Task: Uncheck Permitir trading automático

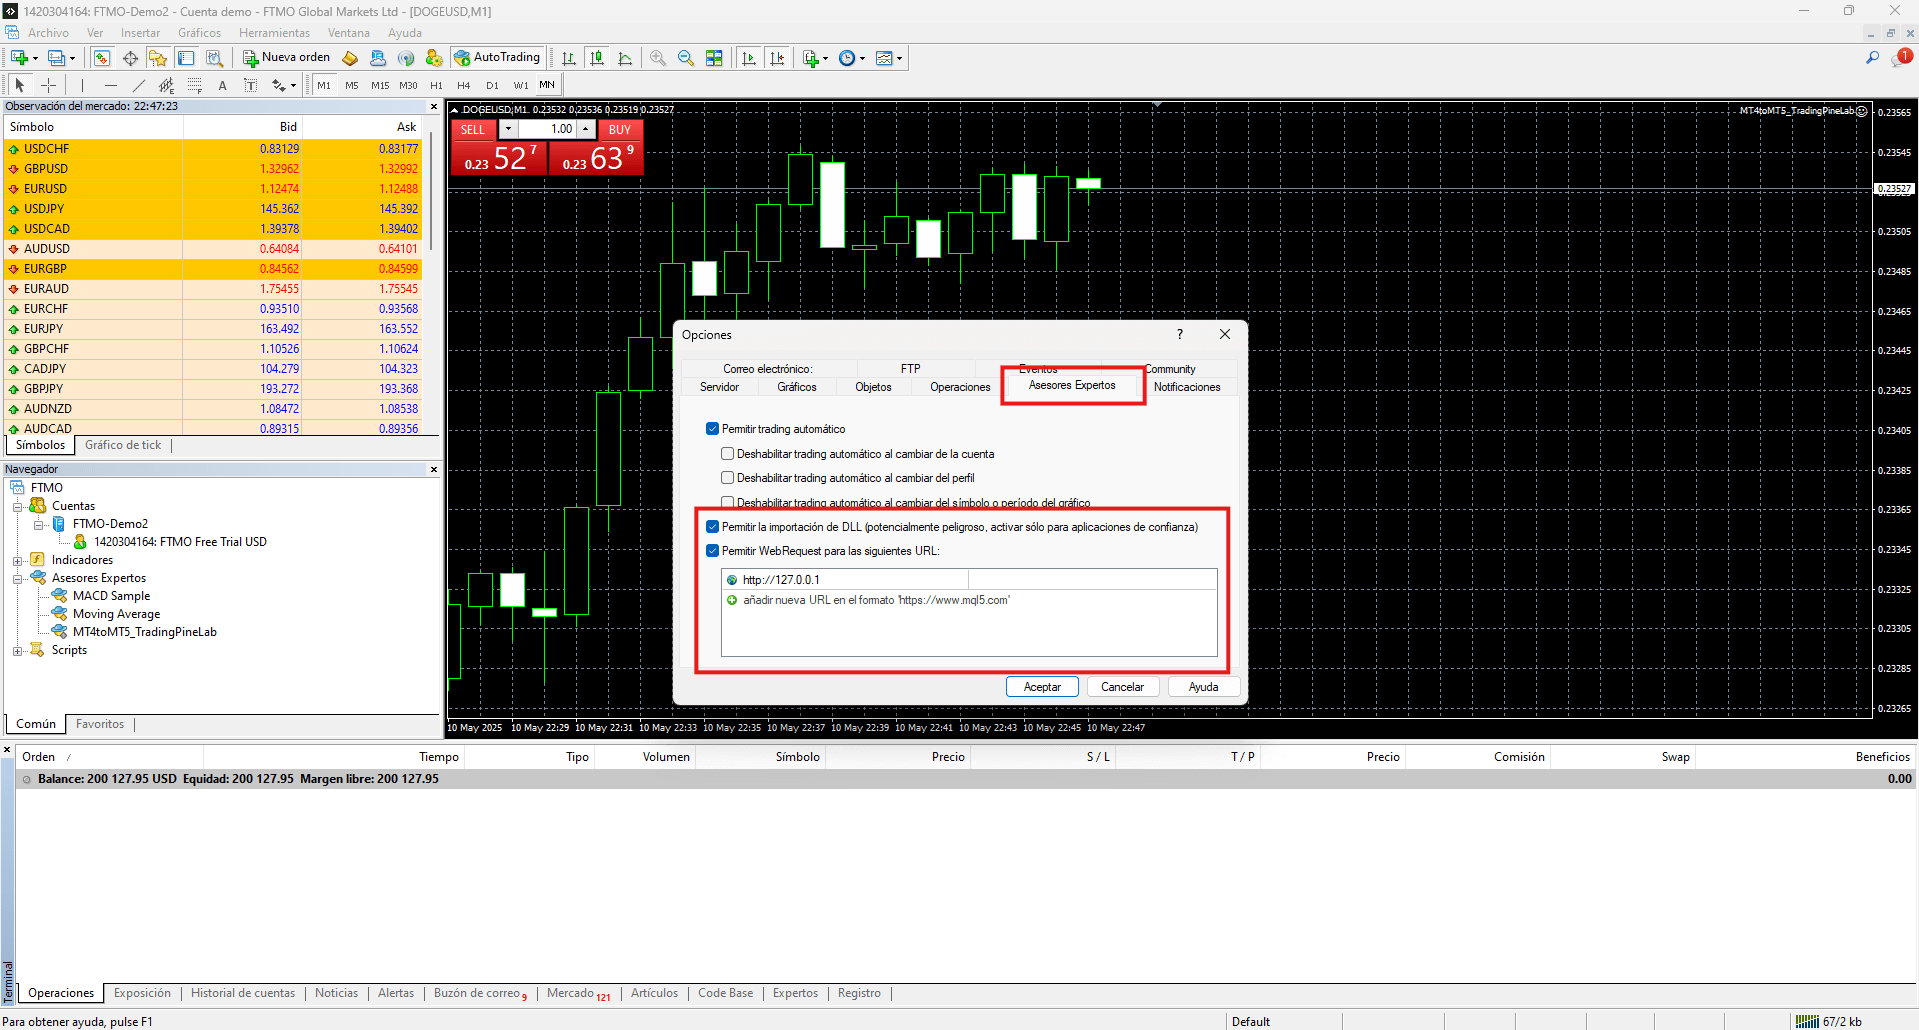Action: point(712,429)
